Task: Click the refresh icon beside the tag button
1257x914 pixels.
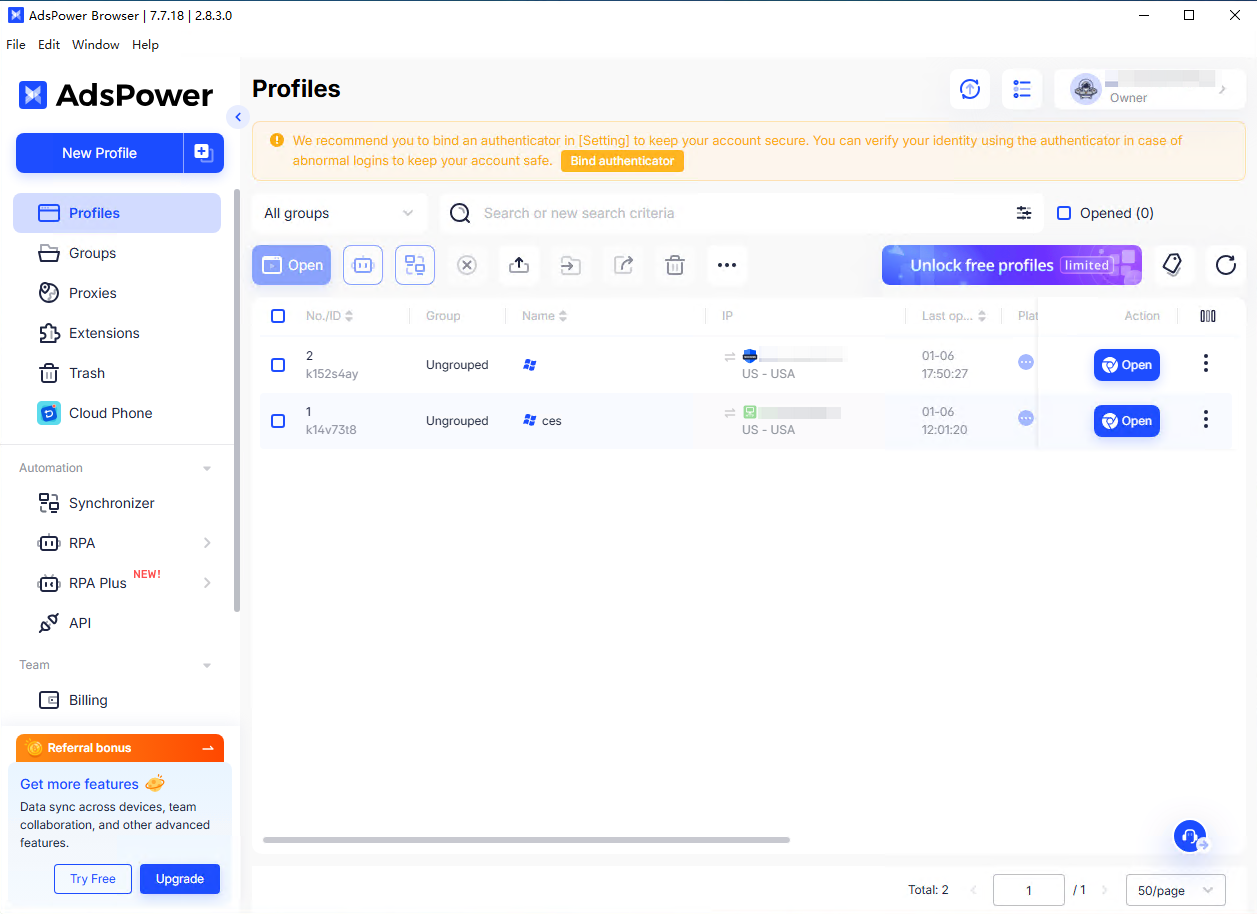Action: coord(1225,265)
